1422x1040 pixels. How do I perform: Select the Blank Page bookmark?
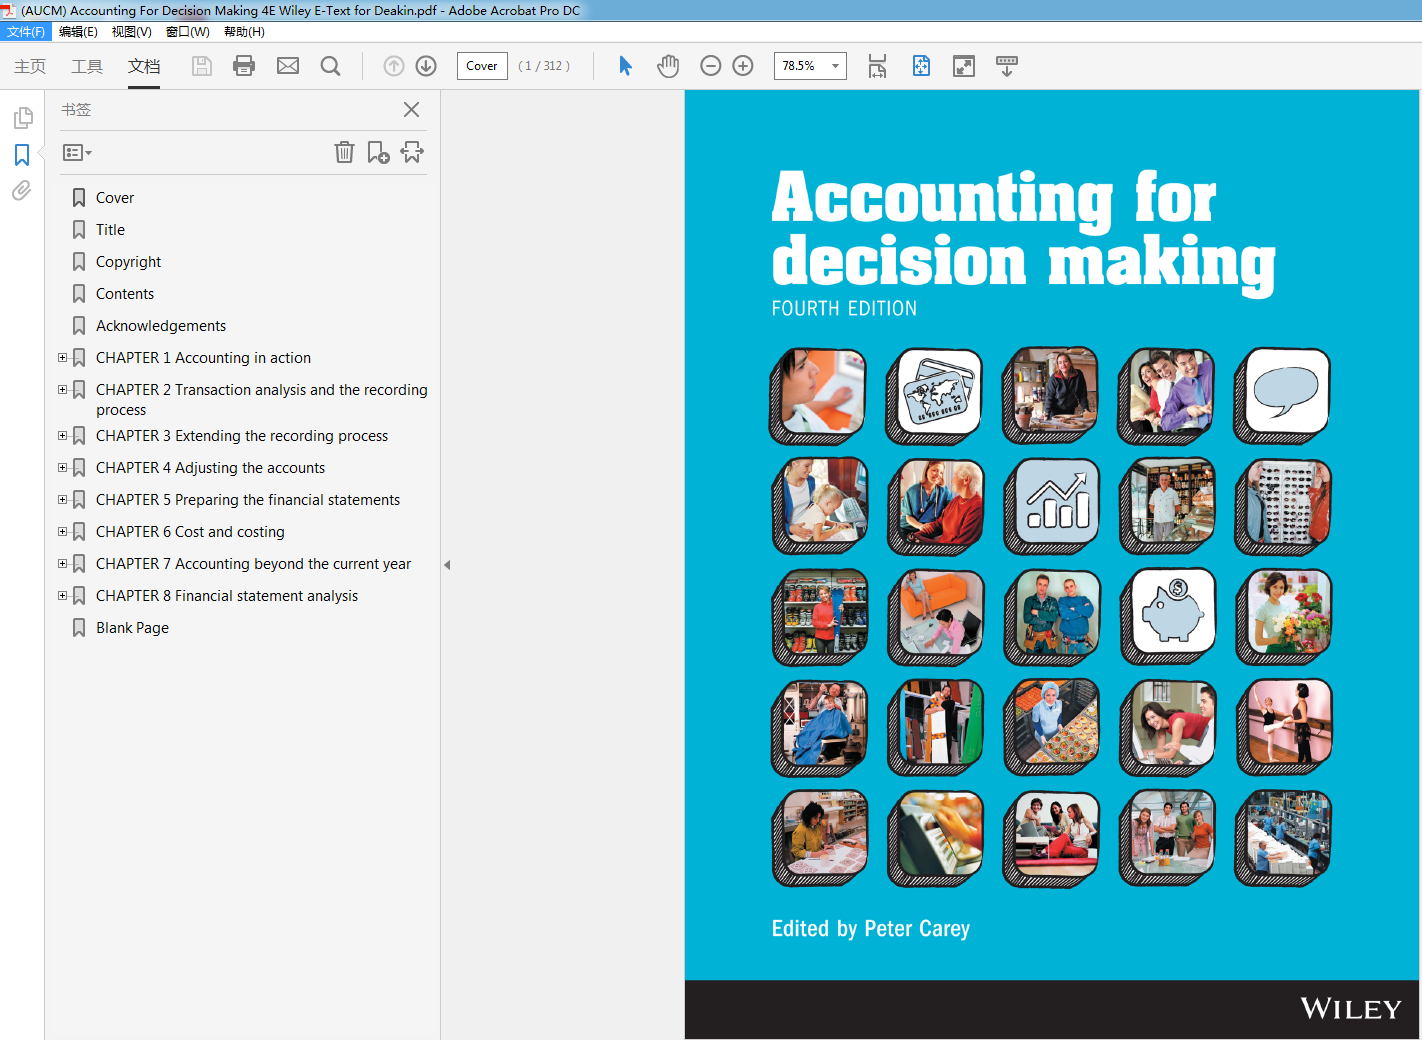[132, 628]
